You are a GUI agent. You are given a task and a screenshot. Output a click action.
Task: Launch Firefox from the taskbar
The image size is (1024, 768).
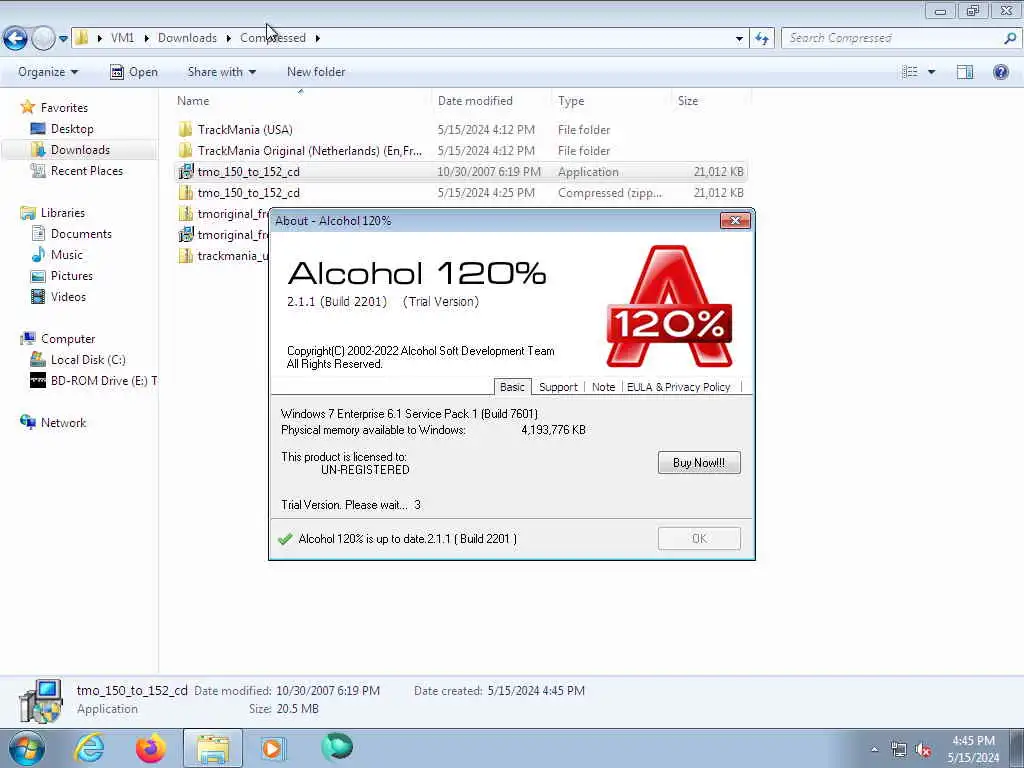(150, 748)
